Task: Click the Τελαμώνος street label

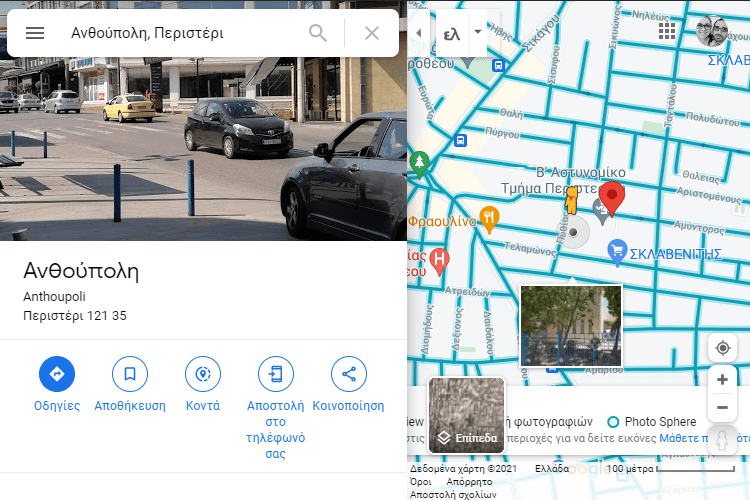Action: click(x=531, y=248)
